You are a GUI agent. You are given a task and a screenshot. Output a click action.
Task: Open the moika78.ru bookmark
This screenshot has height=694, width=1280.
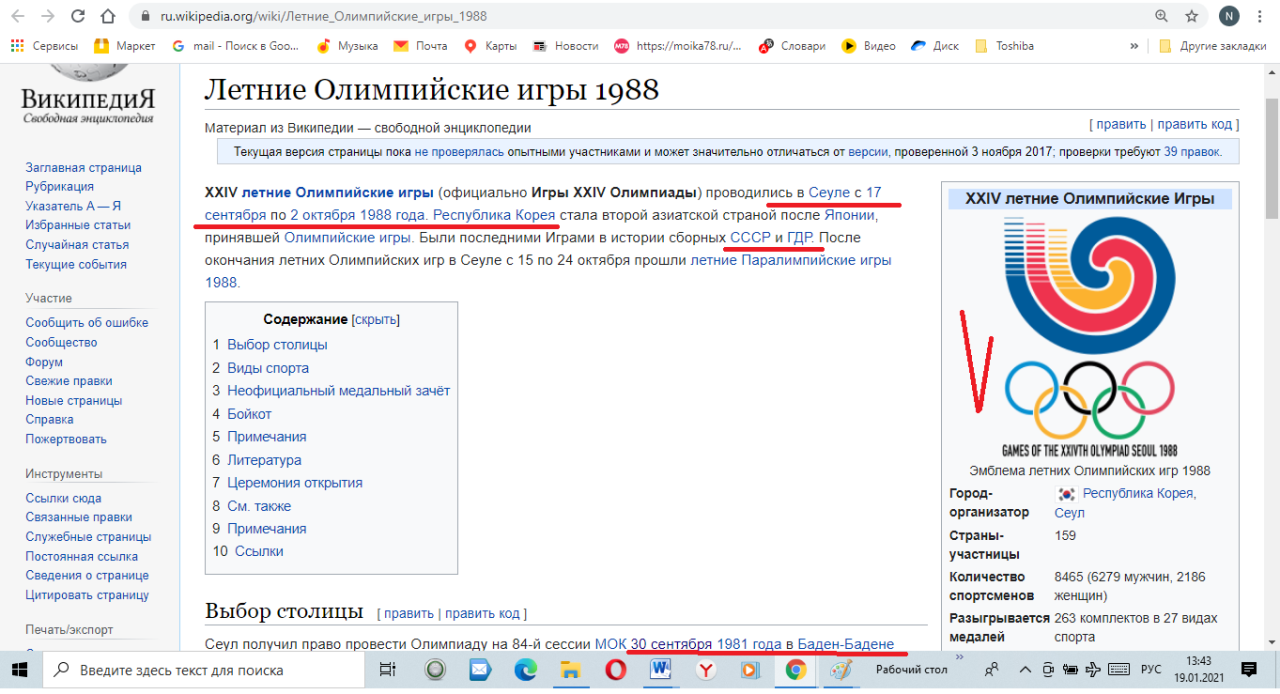(x=679, y=46)
